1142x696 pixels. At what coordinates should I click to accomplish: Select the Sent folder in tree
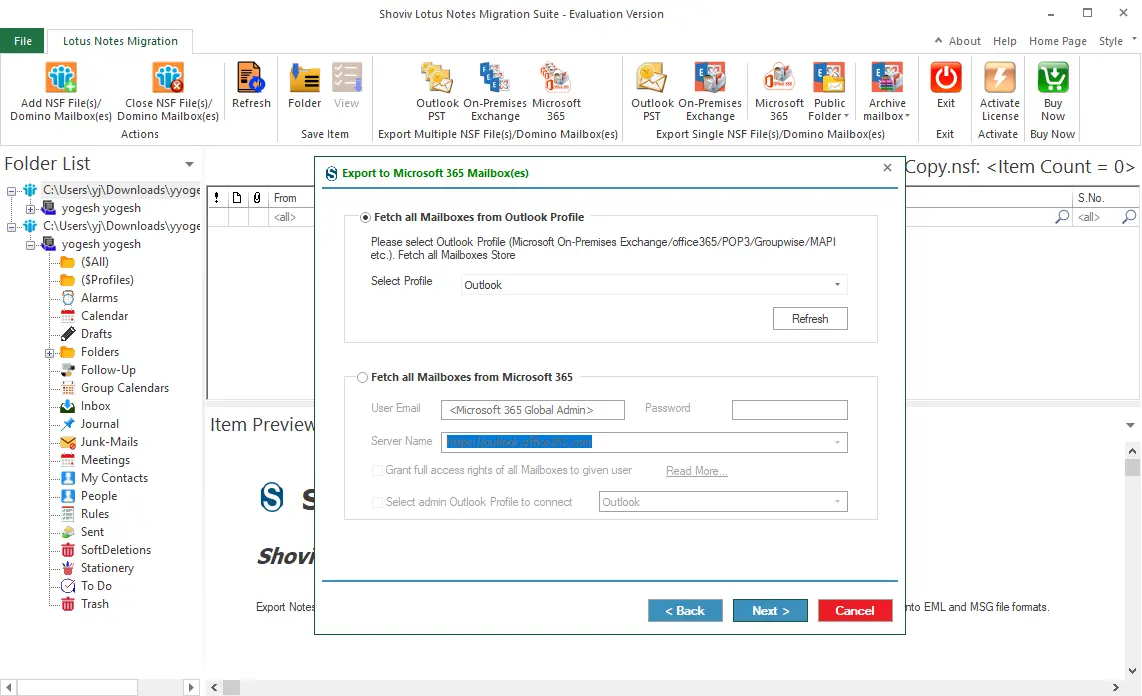coord(92,531)
